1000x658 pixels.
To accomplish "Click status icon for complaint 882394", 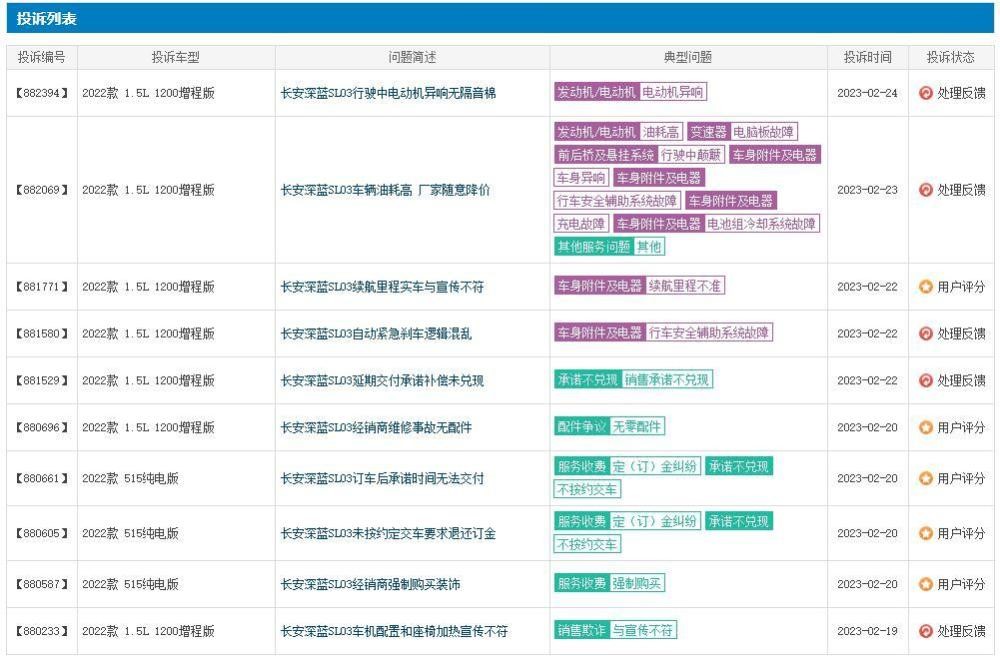I will 925,93.
